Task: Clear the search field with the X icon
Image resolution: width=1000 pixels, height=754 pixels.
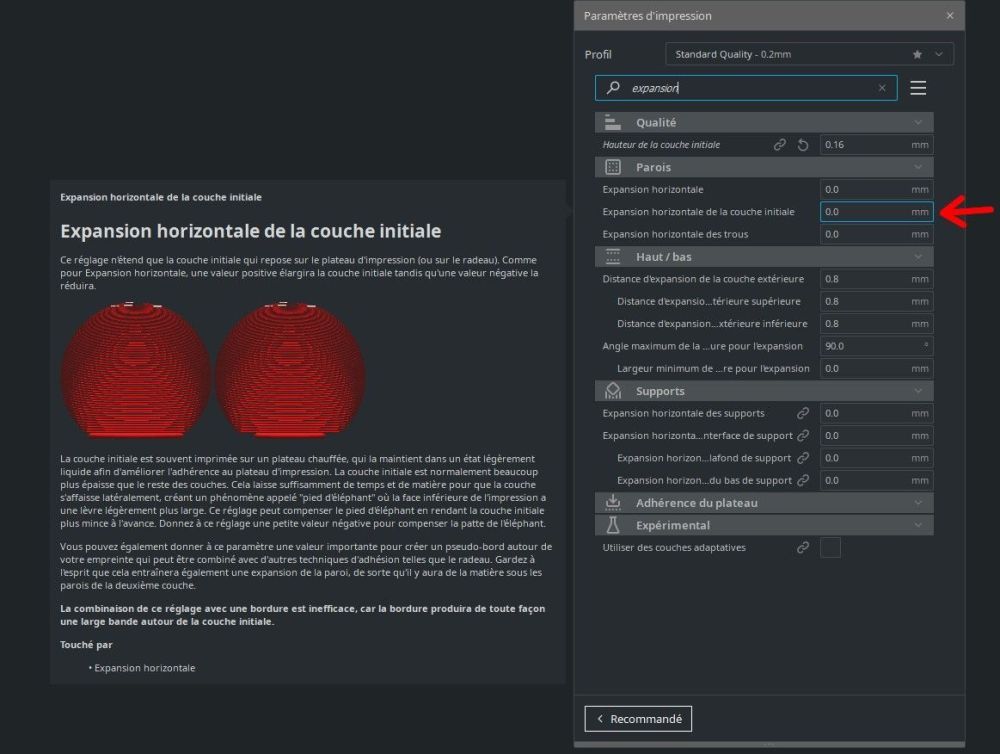Action: (x=882, y=88)
